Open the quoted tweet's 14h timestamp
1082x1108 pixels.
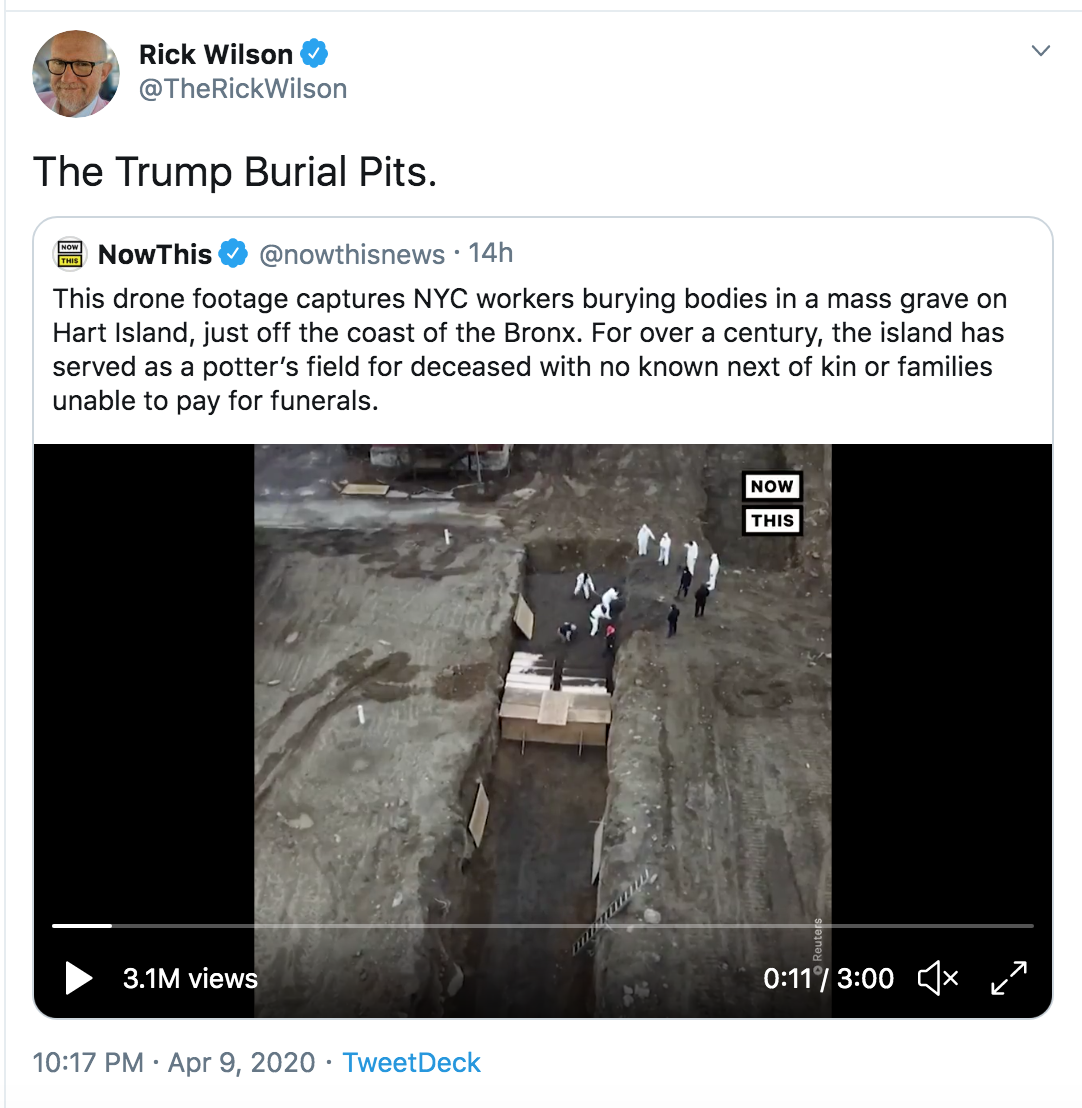[x=490, y=254]
